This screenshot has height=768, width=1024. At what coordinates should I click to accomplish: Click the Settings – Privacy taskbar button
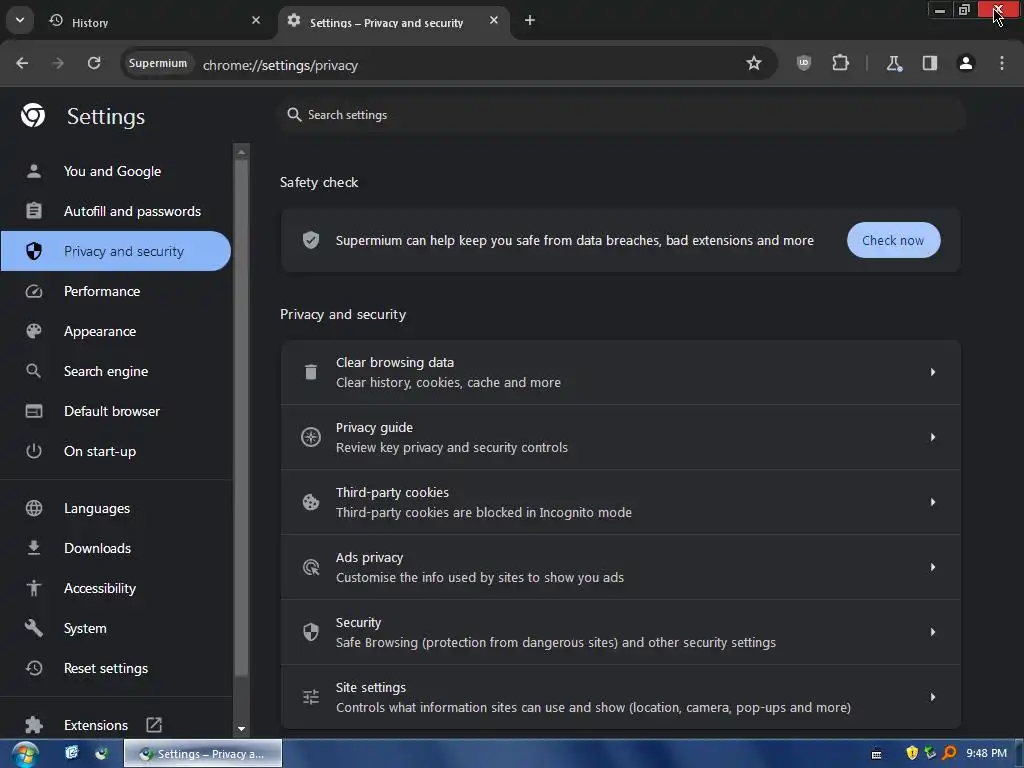203,754
